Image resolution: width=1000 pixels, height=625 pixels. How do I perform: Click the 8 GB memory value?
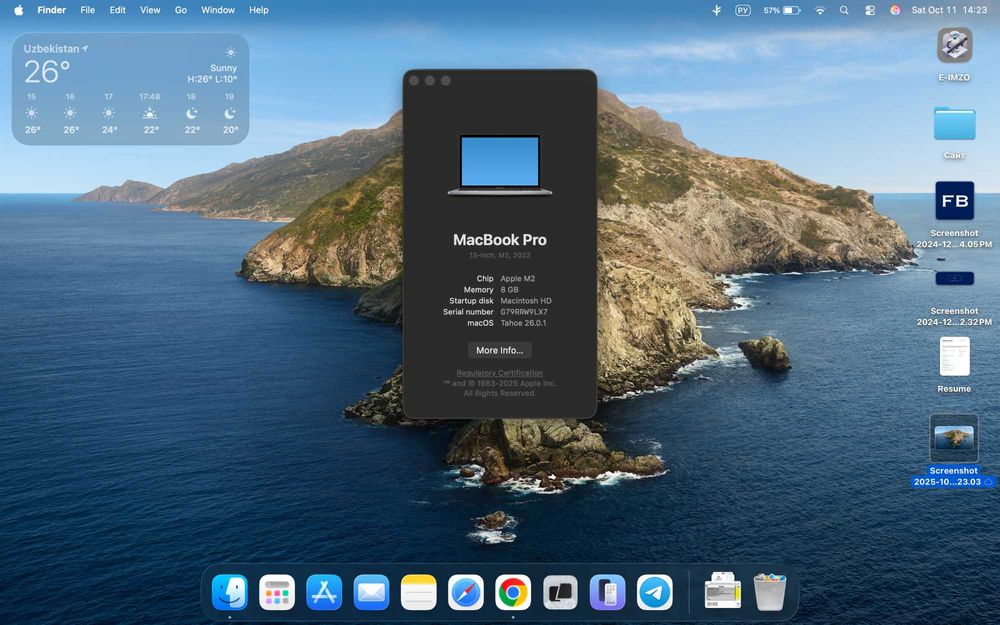pos(509,290)
